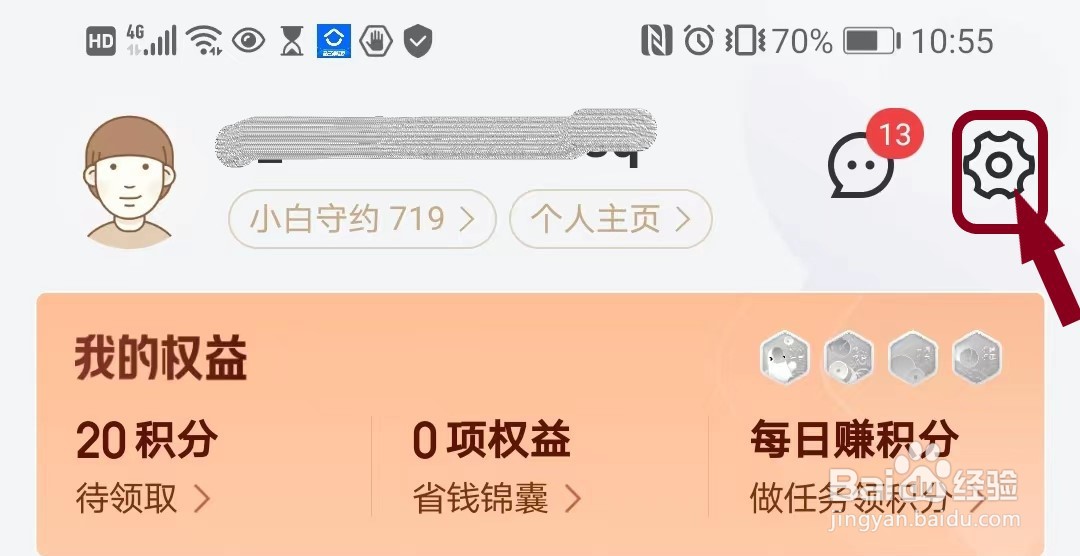This screenshot has height=556, width=1080.
Task: Go to 个人主页 personal homepage
Action: click(610, 219)
